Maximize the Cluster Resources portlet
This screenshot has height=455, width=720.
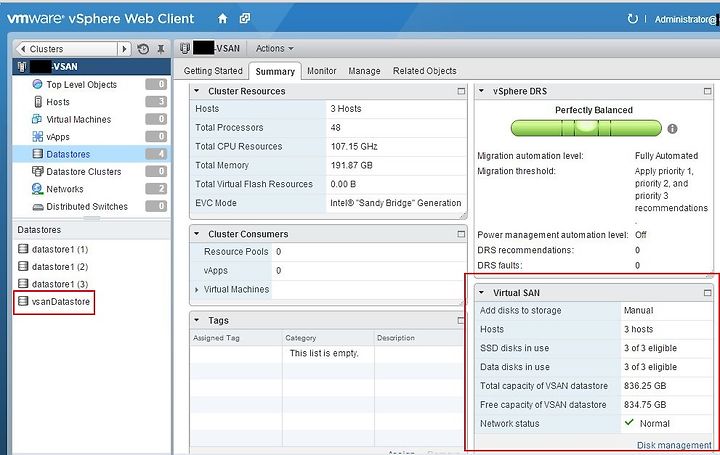[x=461, y=91]
